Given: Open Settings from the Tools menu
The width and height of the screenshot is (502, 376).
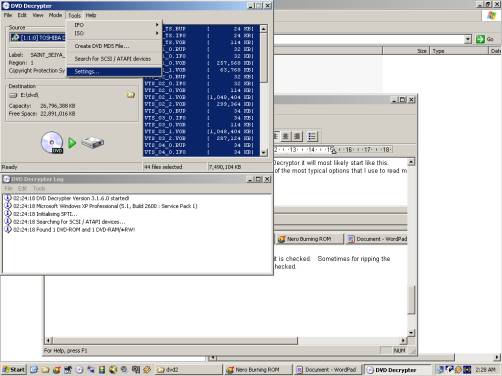Looking at the screenshot, I should pos(114,72).
